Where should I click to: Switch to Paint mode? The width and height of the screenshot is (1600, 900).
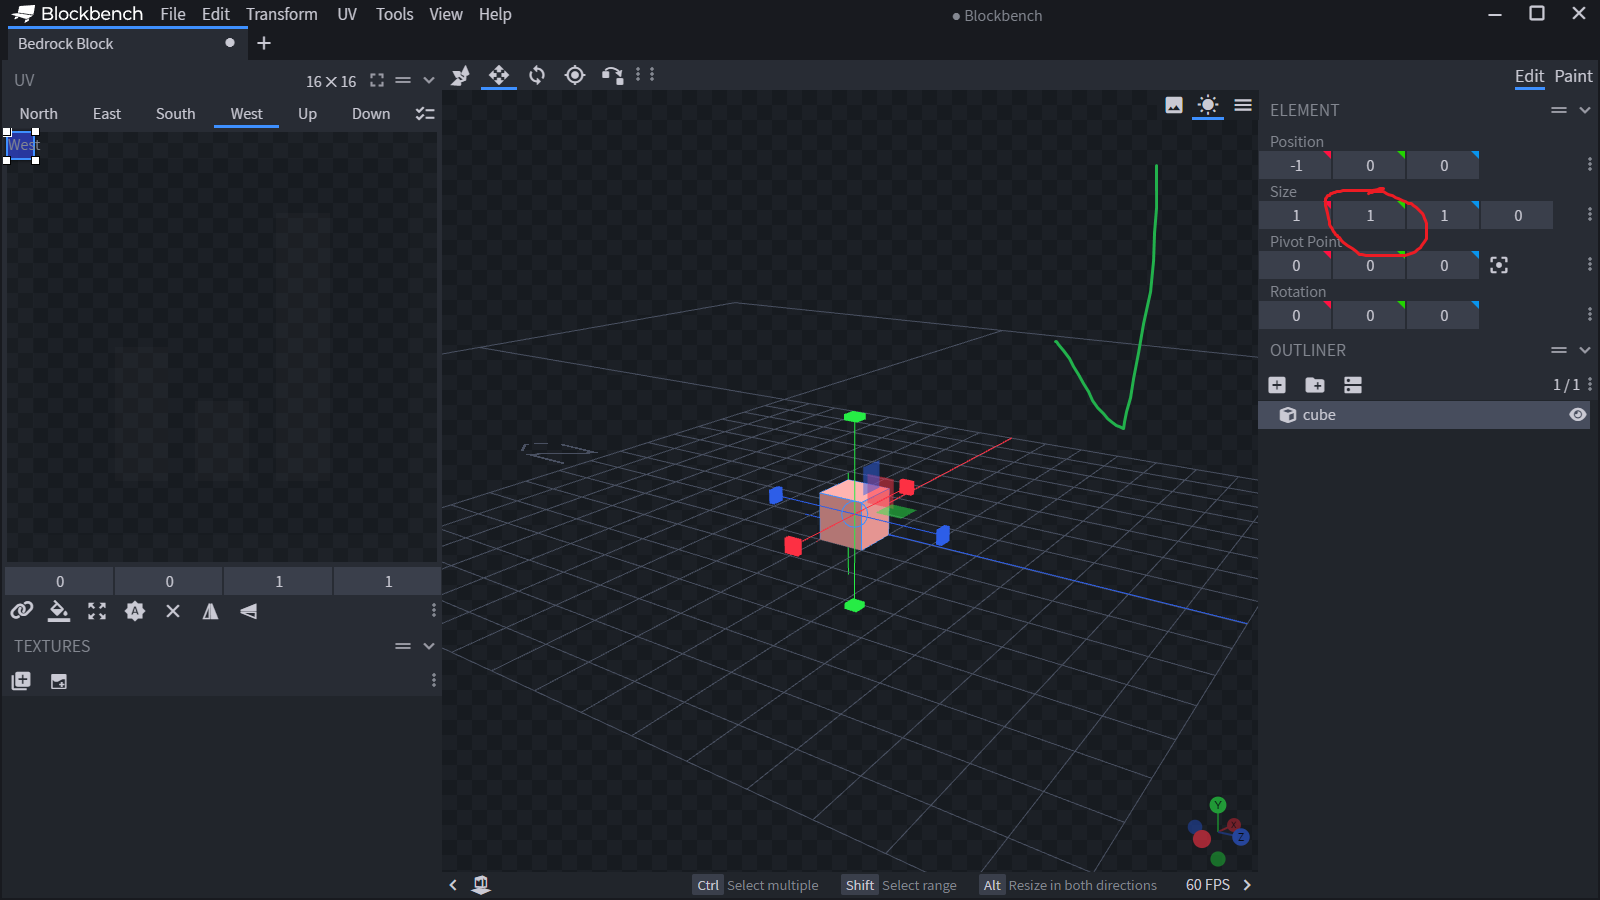[1573, 76]
